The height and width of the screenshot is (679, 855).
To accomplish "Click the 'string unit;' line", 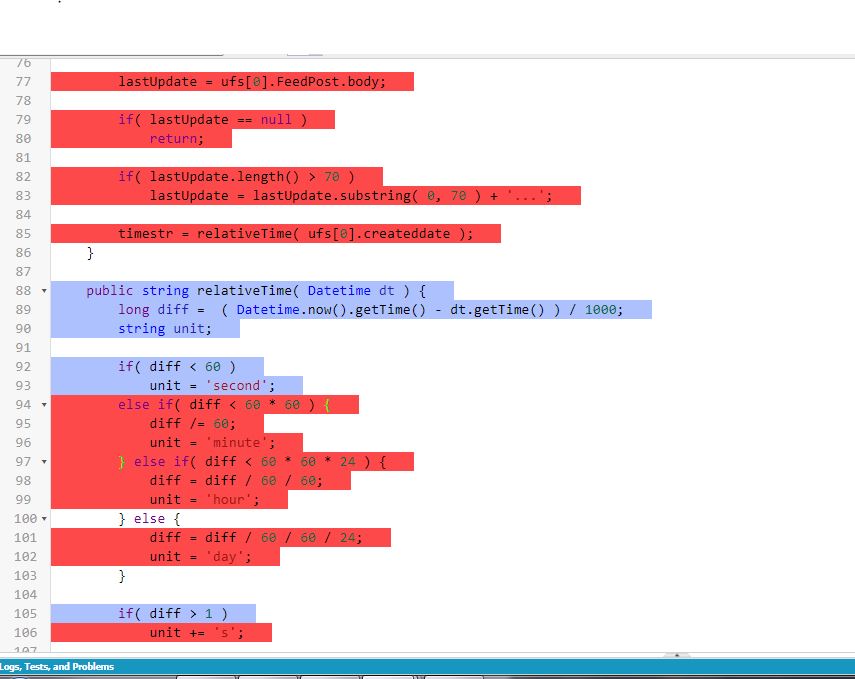I will (165, 329).
